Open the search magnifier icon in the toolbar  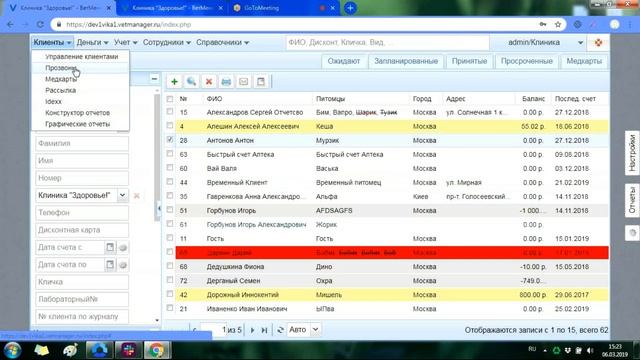191,82
